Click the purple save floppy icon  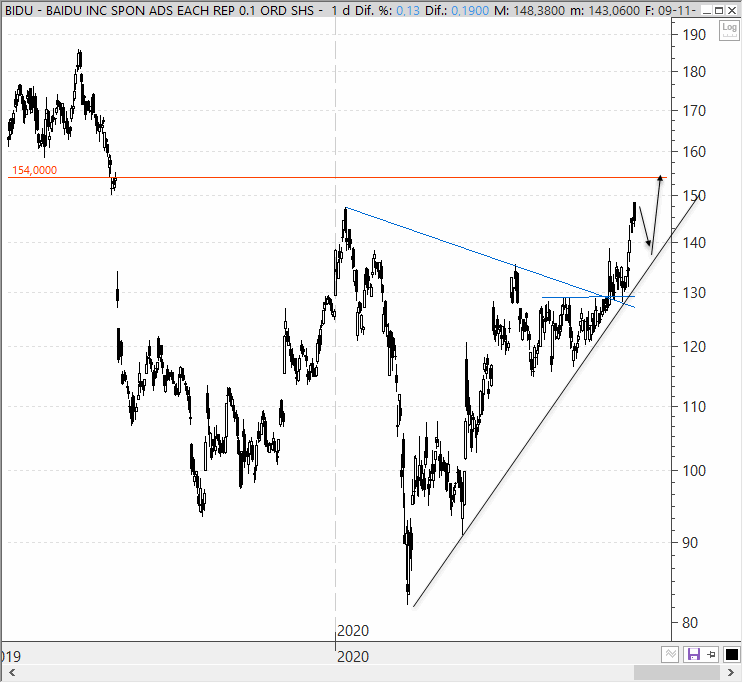click(x=694, y=655)
